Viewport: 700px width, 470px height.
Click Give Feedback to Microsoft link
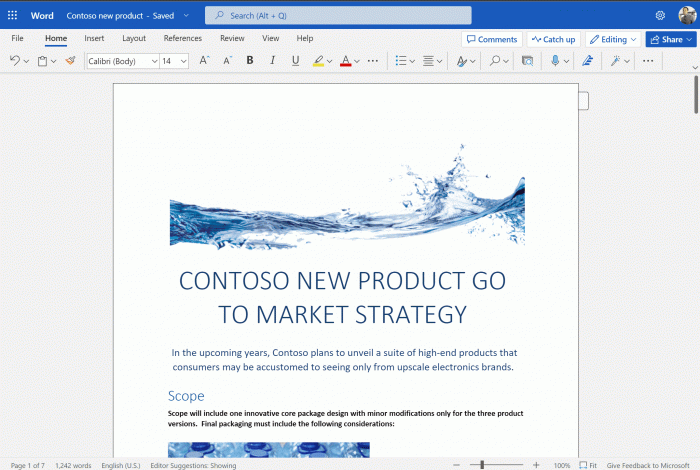point(648,465)
